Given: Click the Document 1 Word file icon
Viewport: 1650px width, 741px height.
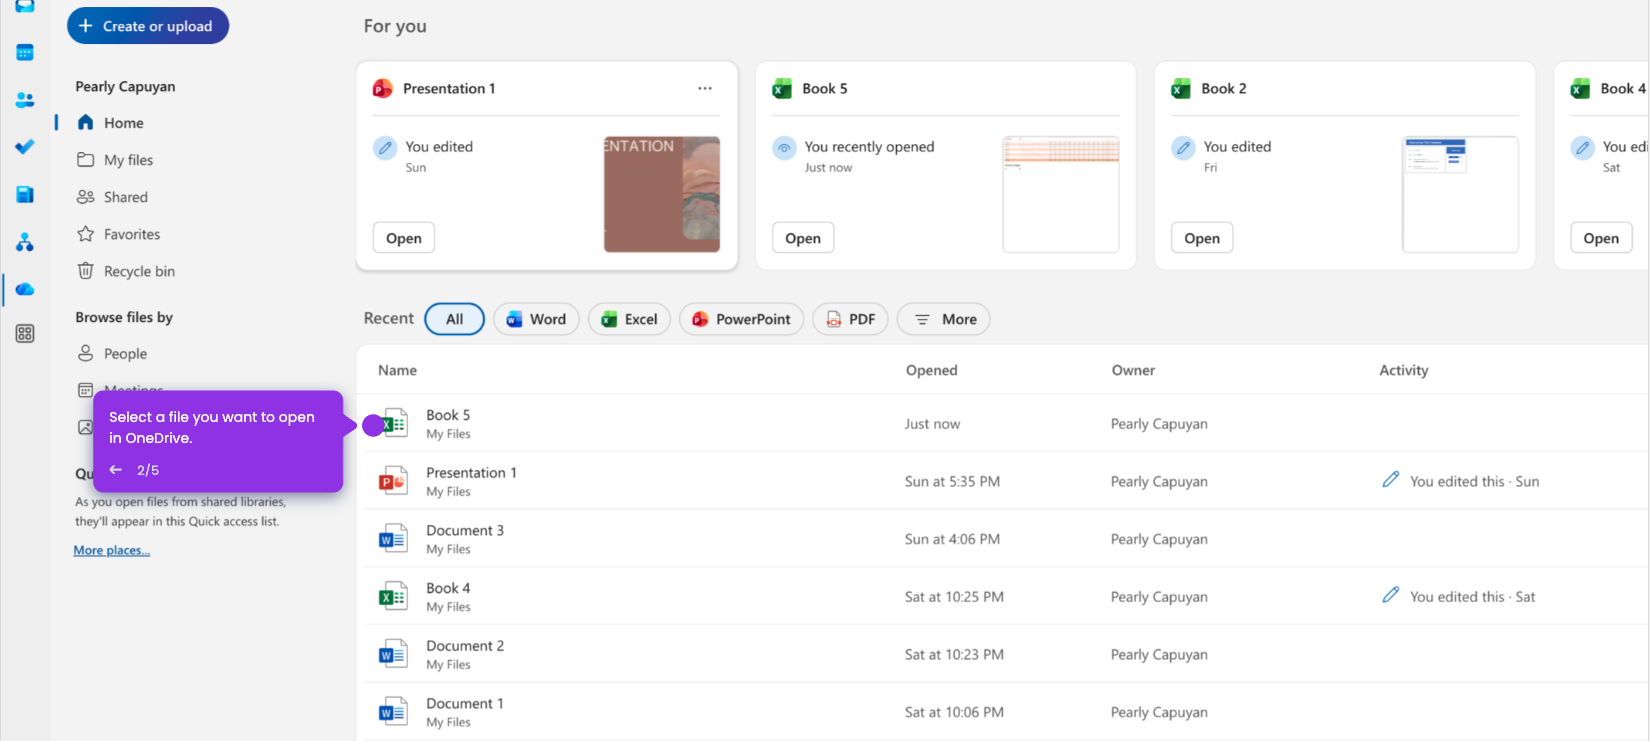Looking at the screenshot, I should pyautogui.click(x=393, y=712).
